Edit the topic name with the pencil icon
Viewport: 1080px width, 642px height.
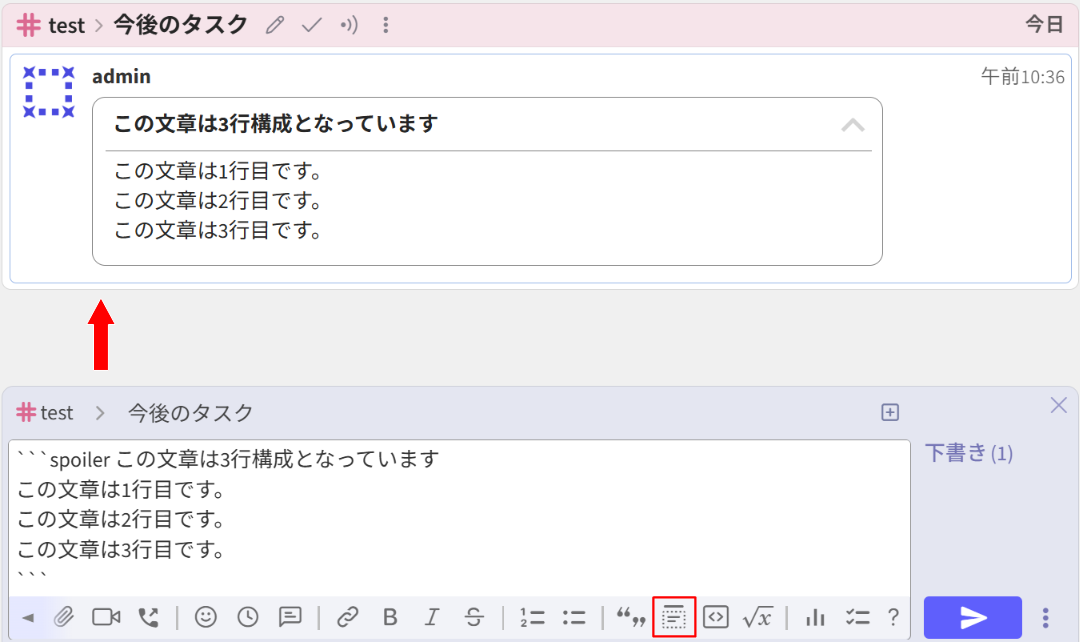click(275, 24)
